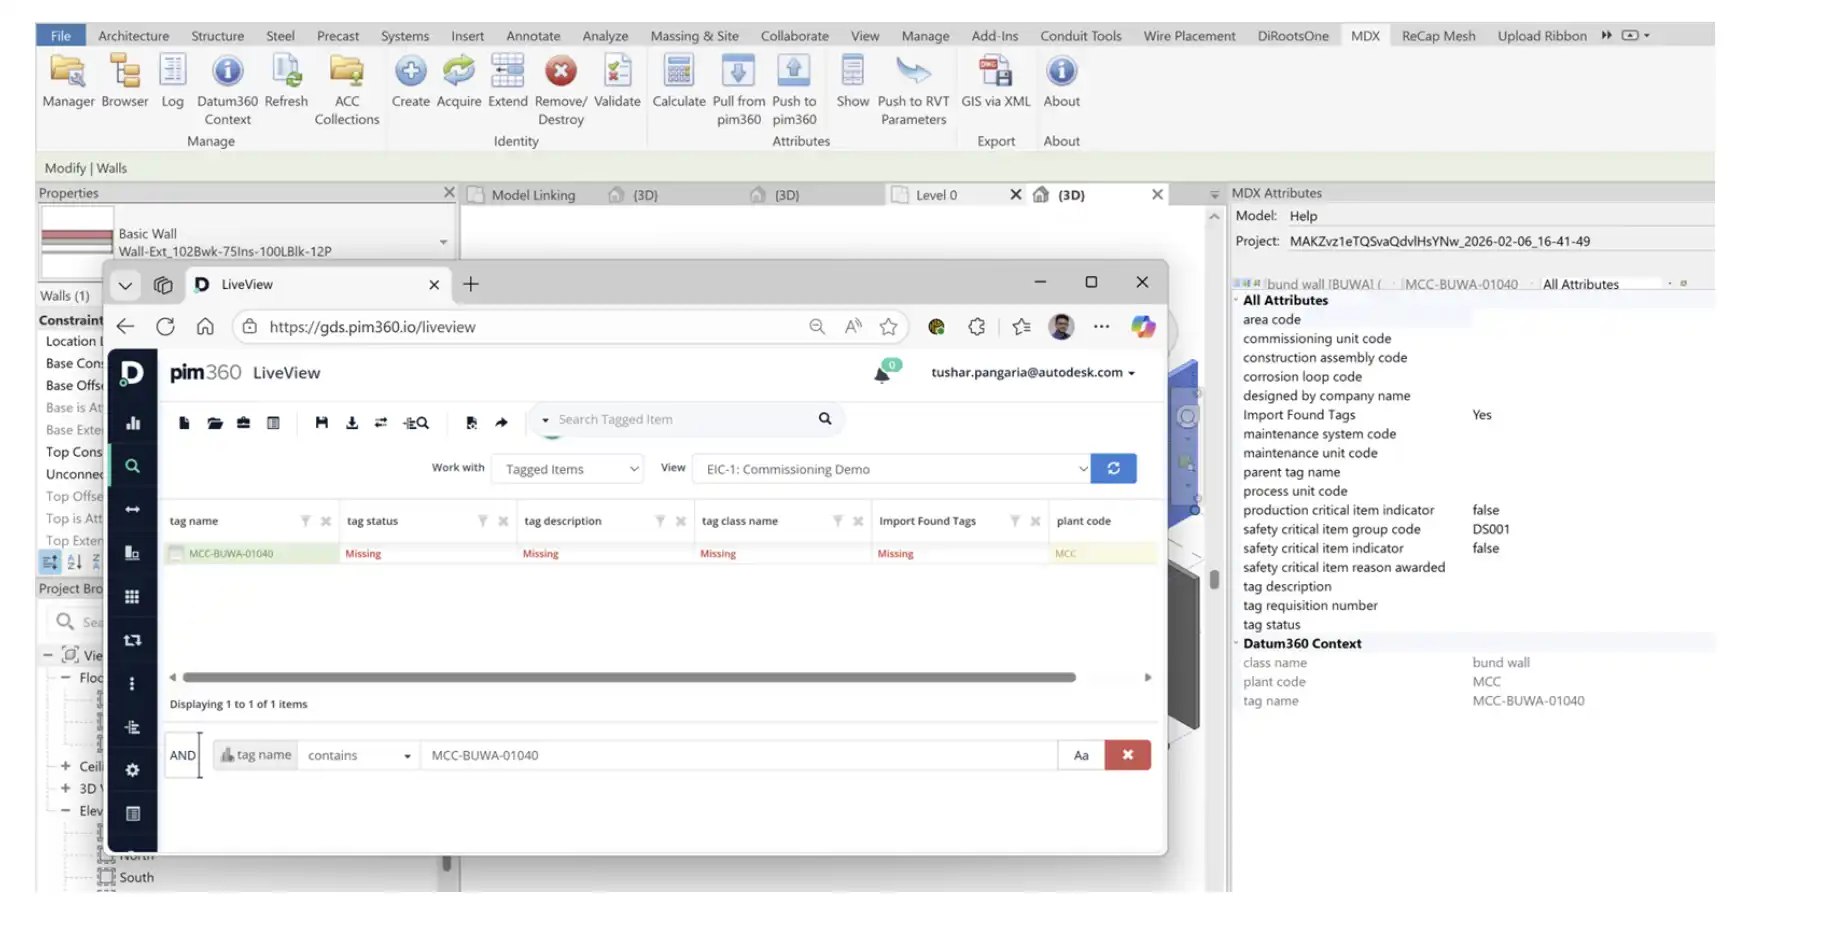Click the Validate tool

pos(617,85)
